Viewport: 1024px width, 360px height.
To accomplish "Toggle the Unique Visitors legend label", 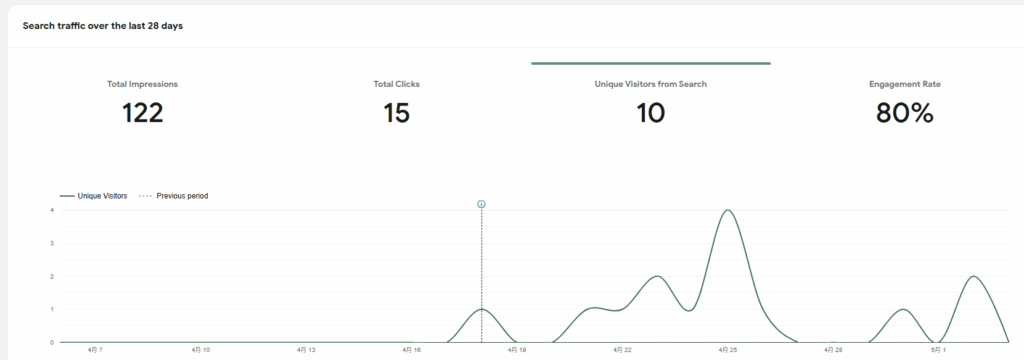I will [x=103, y=196].
